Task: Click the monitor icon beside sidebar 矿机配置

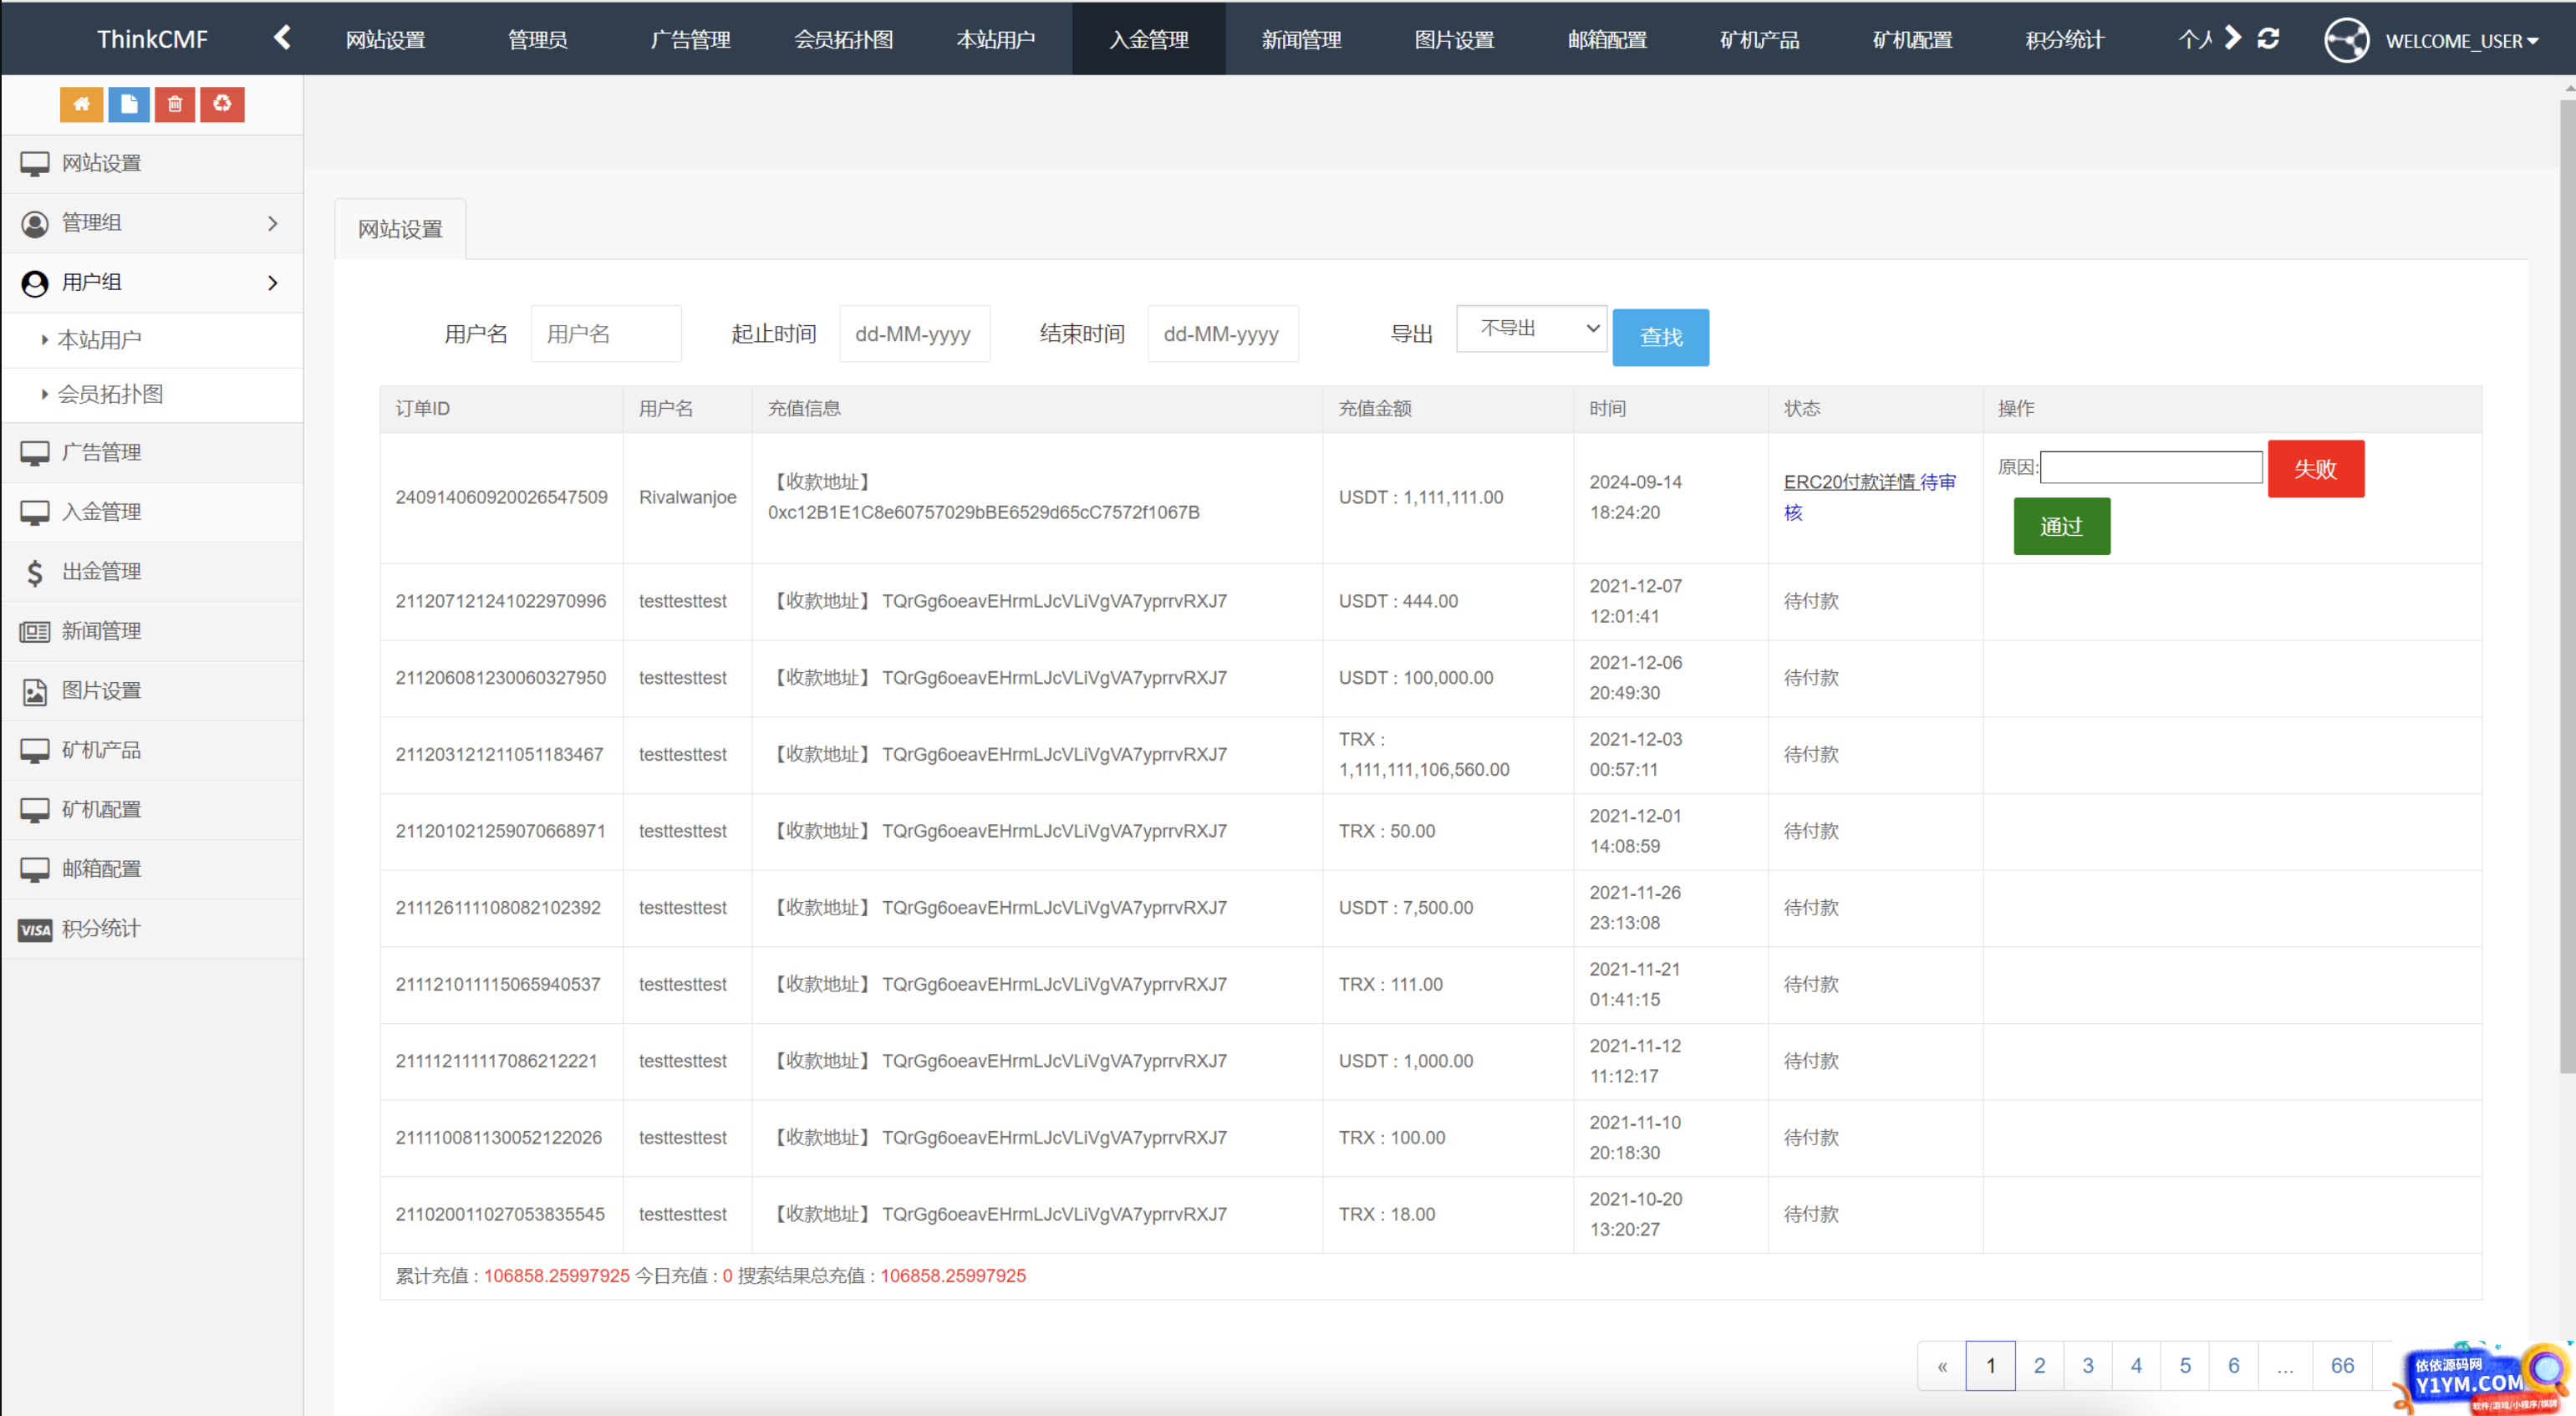Action: click(35, 810)
